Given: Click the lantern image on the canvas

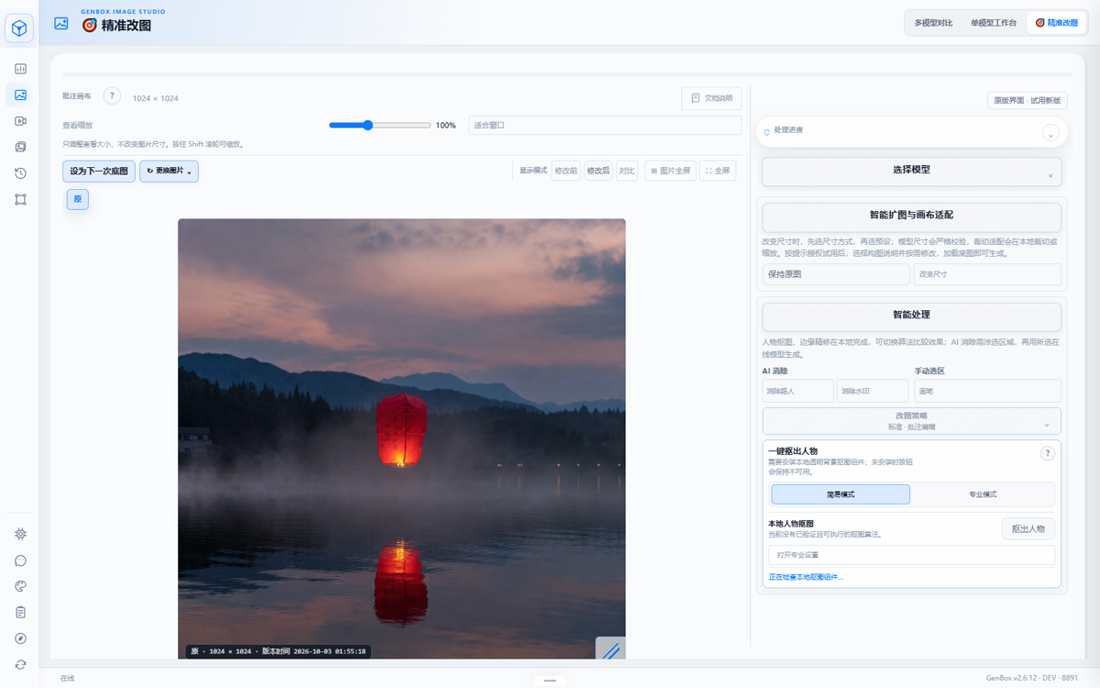Looking at the screenshot, I should point(401,439).
